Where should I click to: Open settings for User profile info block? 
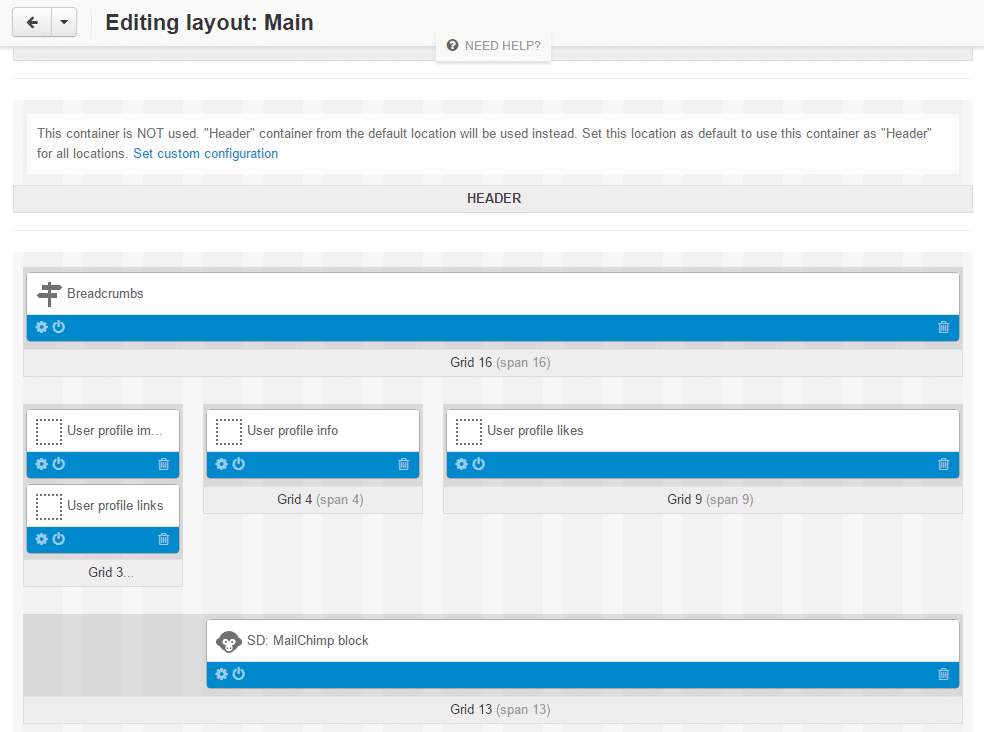pyautogui.click(x=221, y=464)
